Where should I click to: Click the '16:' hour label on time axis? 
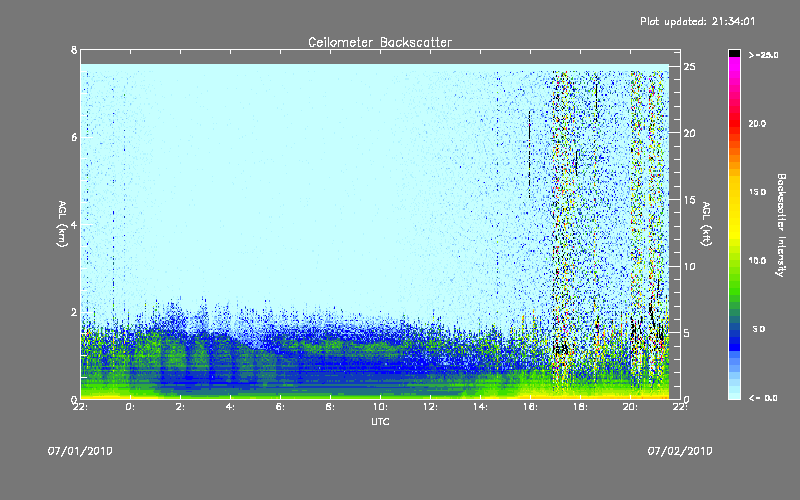[x=530, y=407]
